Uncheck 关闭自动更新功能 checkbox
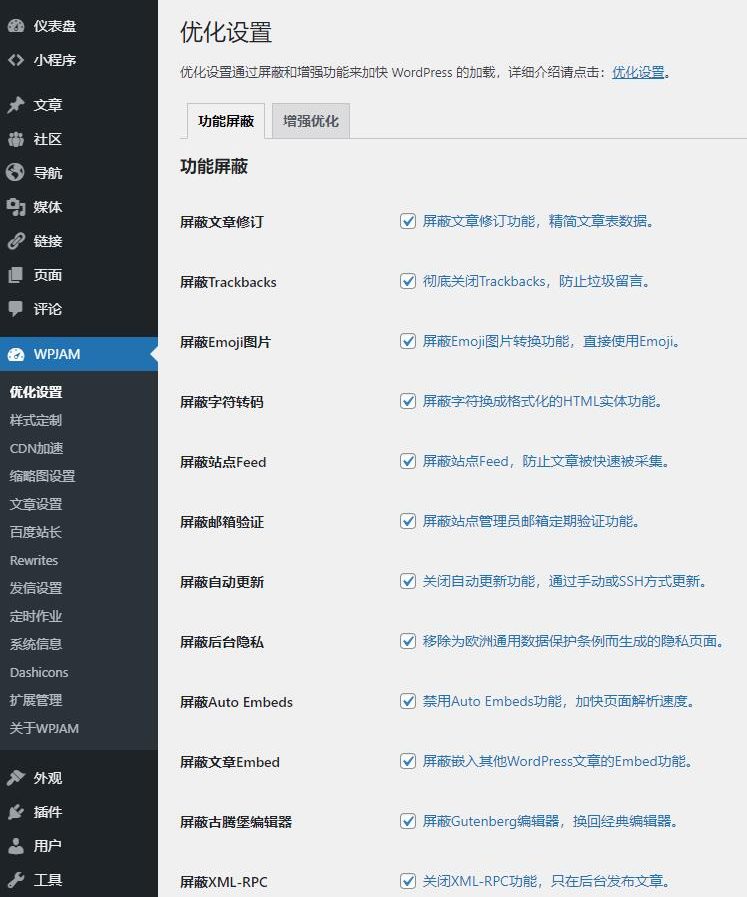The height and width of the screenshot is (897, 747). pyautogui.click(x=408, y=581)
